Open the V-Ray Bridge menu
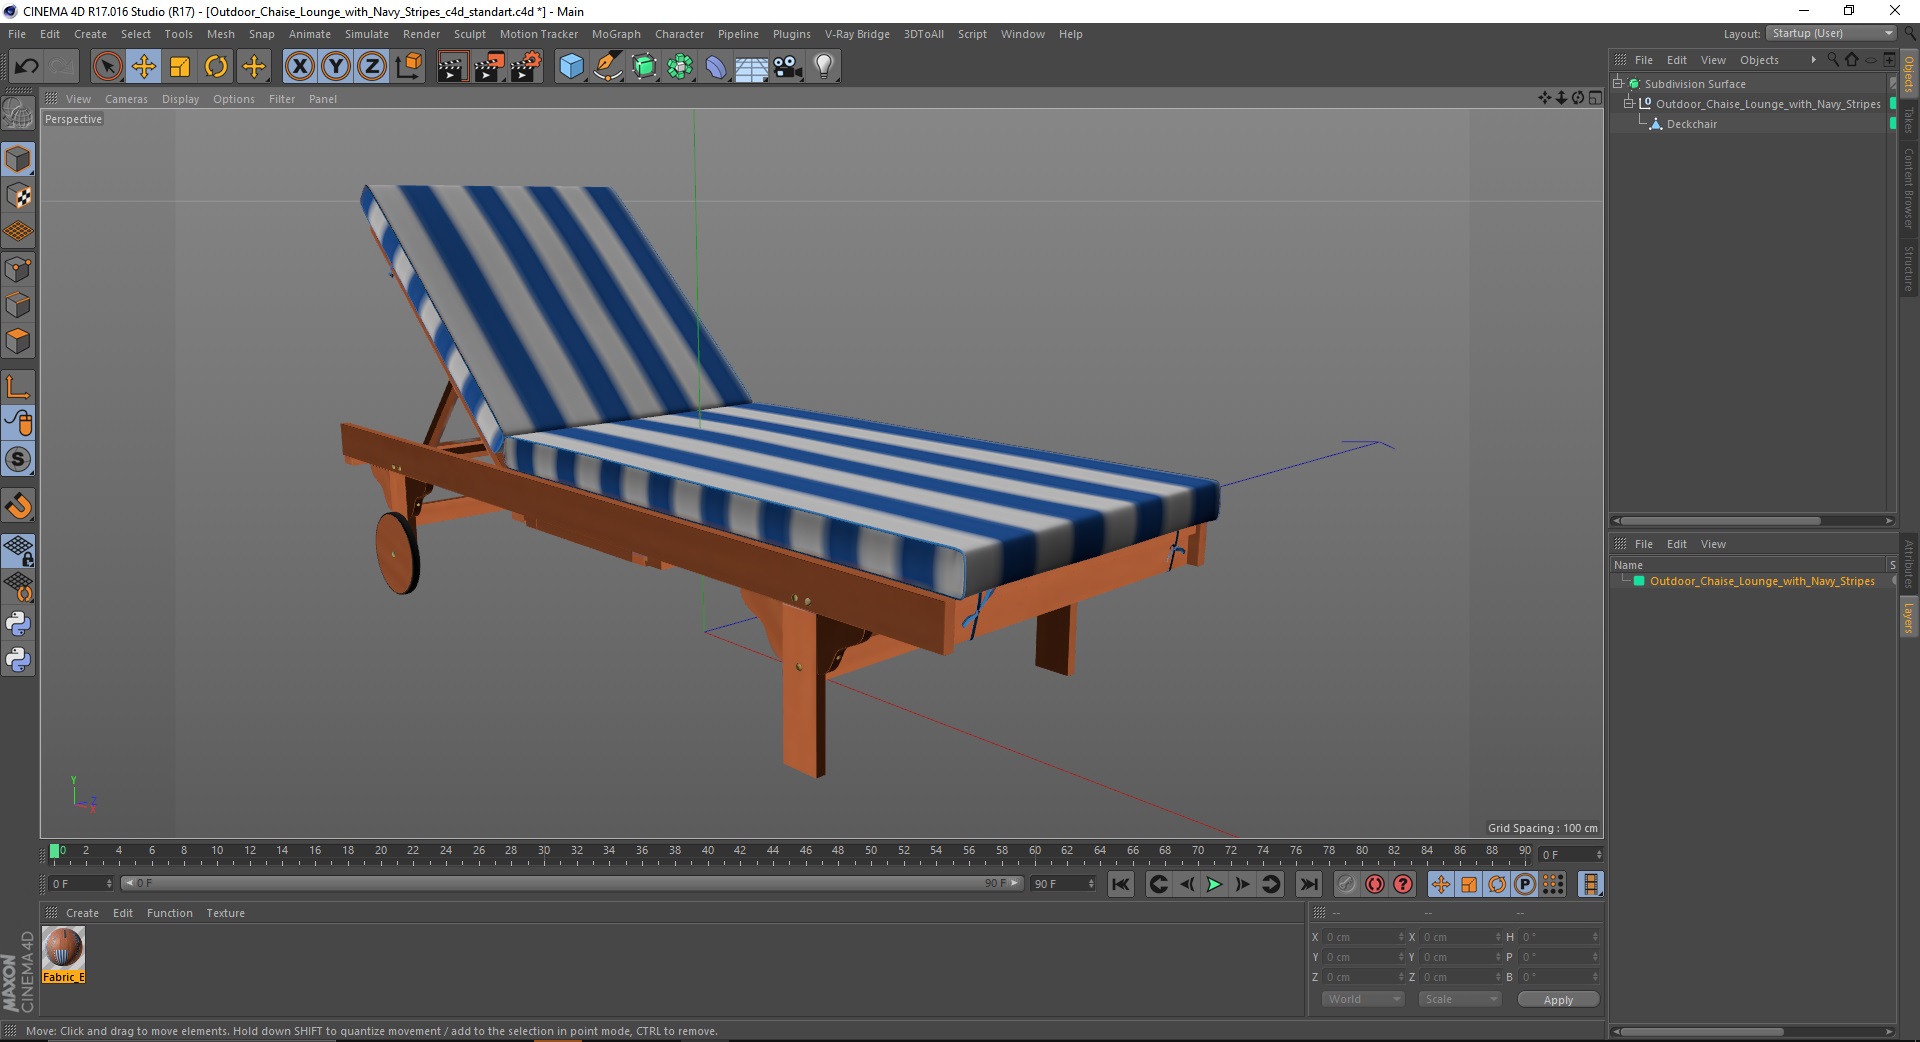The width and height of the screenshot is (1920, 1042). point(857,34)
